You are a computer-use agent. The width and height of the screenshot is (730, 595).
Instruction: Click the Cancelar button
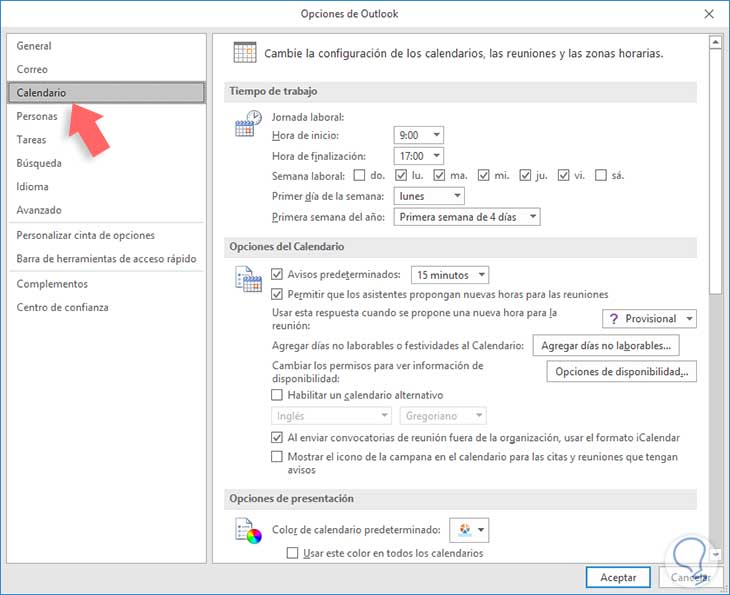coord(691,577)
